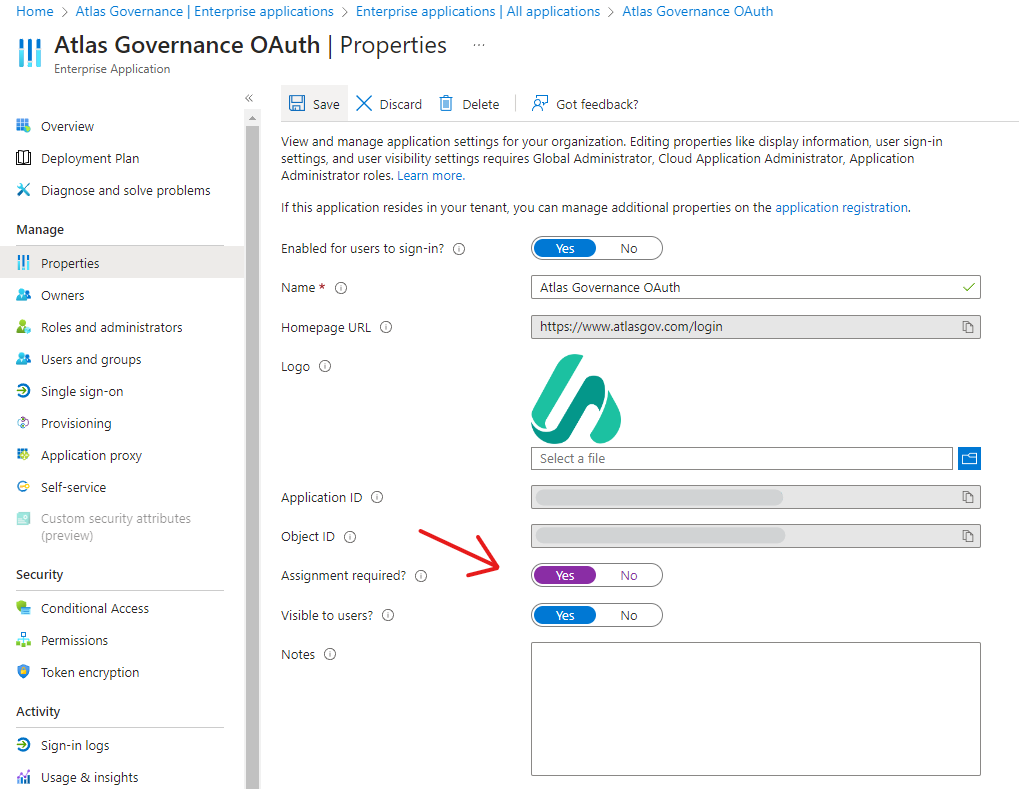Click the left panel vertical scrollbar

point(252,450)
